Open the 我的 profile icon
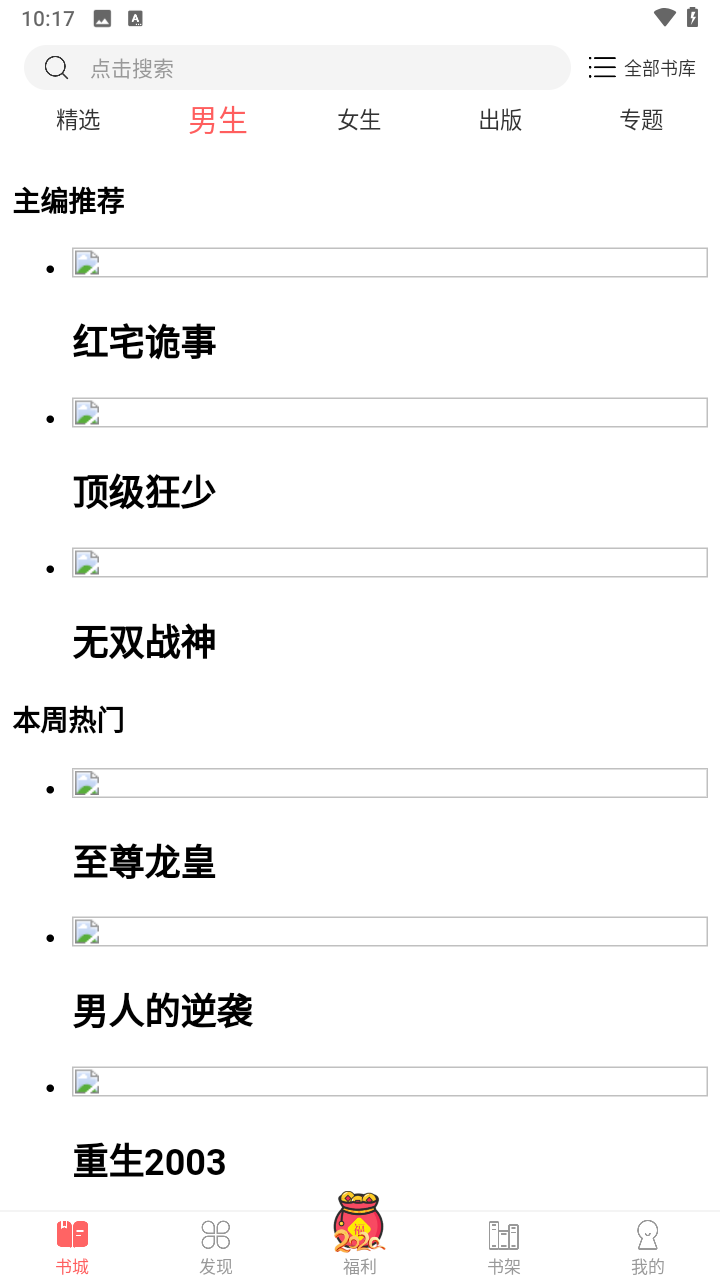The width and height of the screenshot is (720, 1280). [647, 1236]
